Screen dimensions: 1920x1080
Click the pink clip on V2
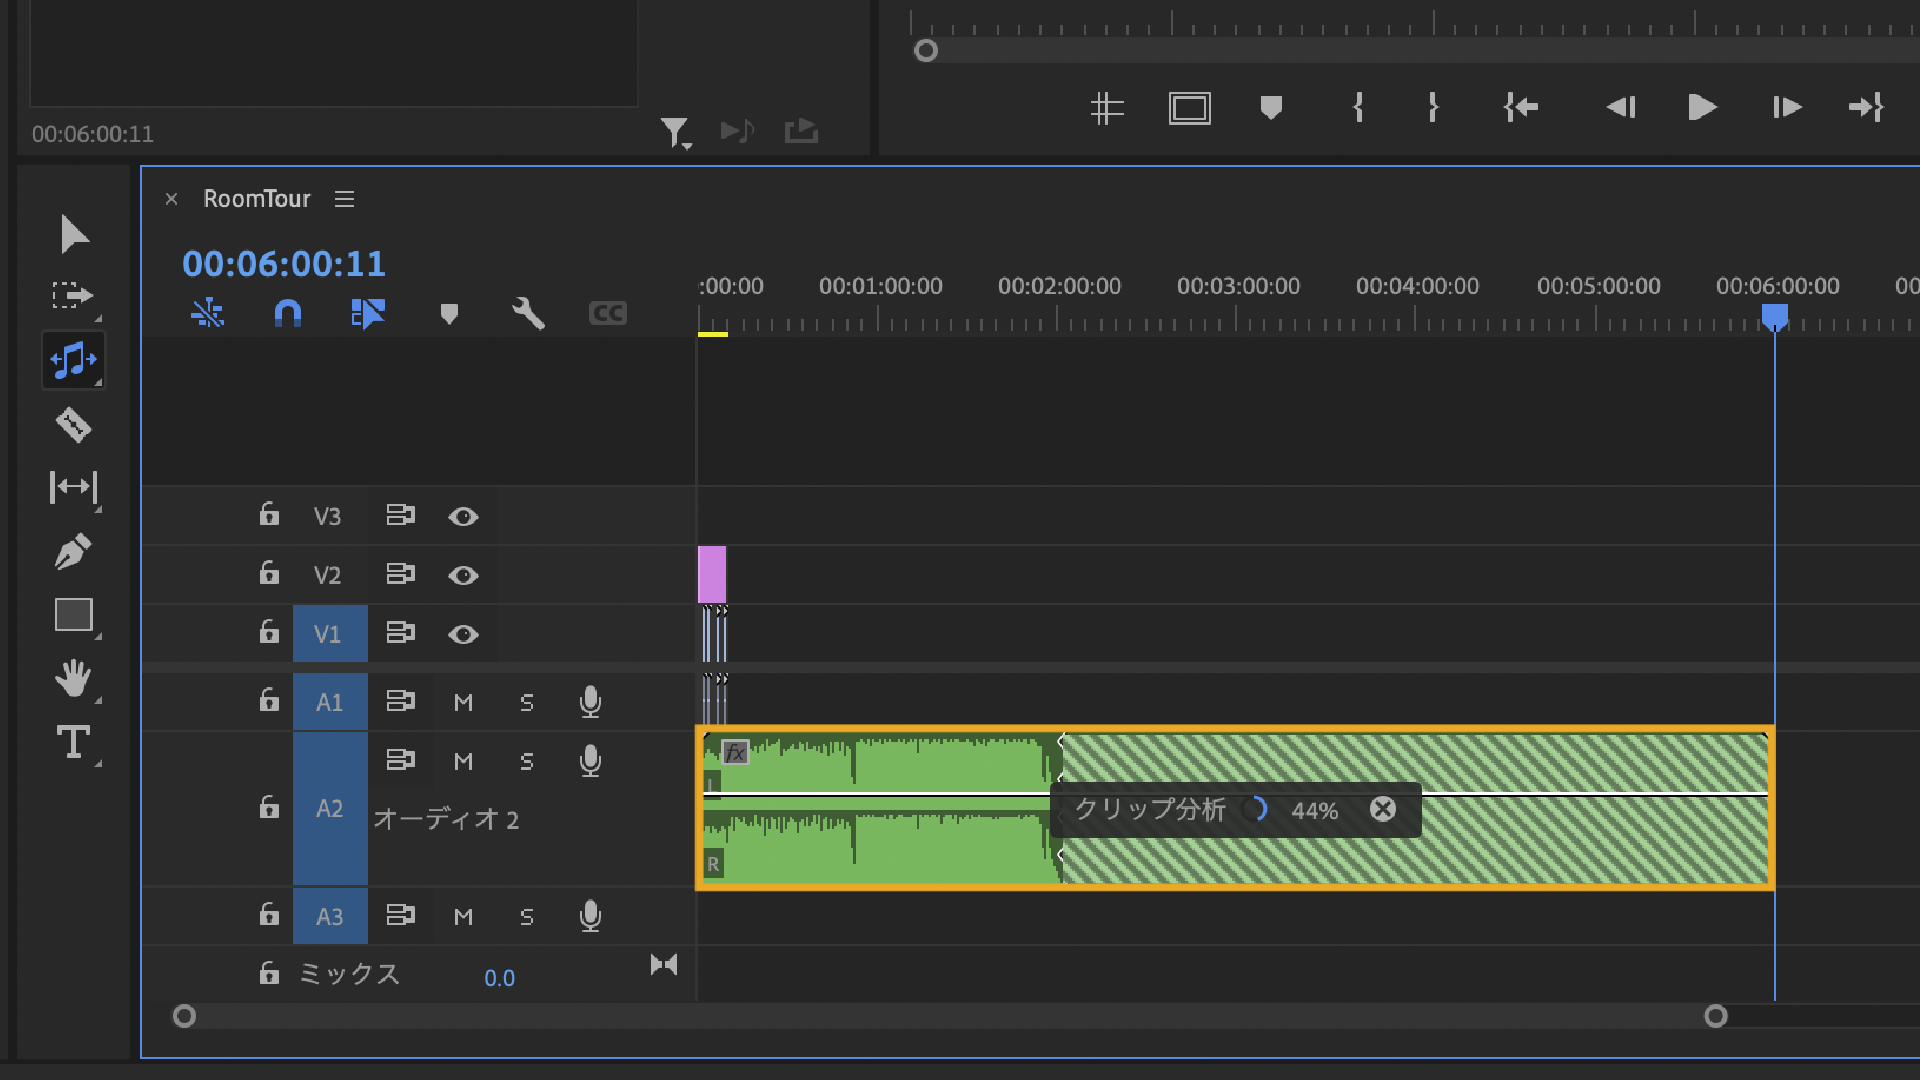tap(711, 574)
